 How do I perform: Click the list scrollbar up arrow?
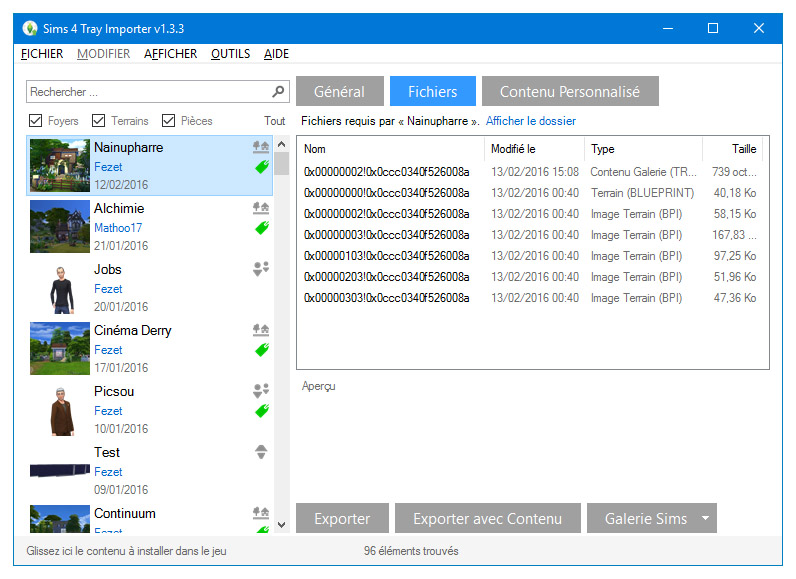click(282, 144)
